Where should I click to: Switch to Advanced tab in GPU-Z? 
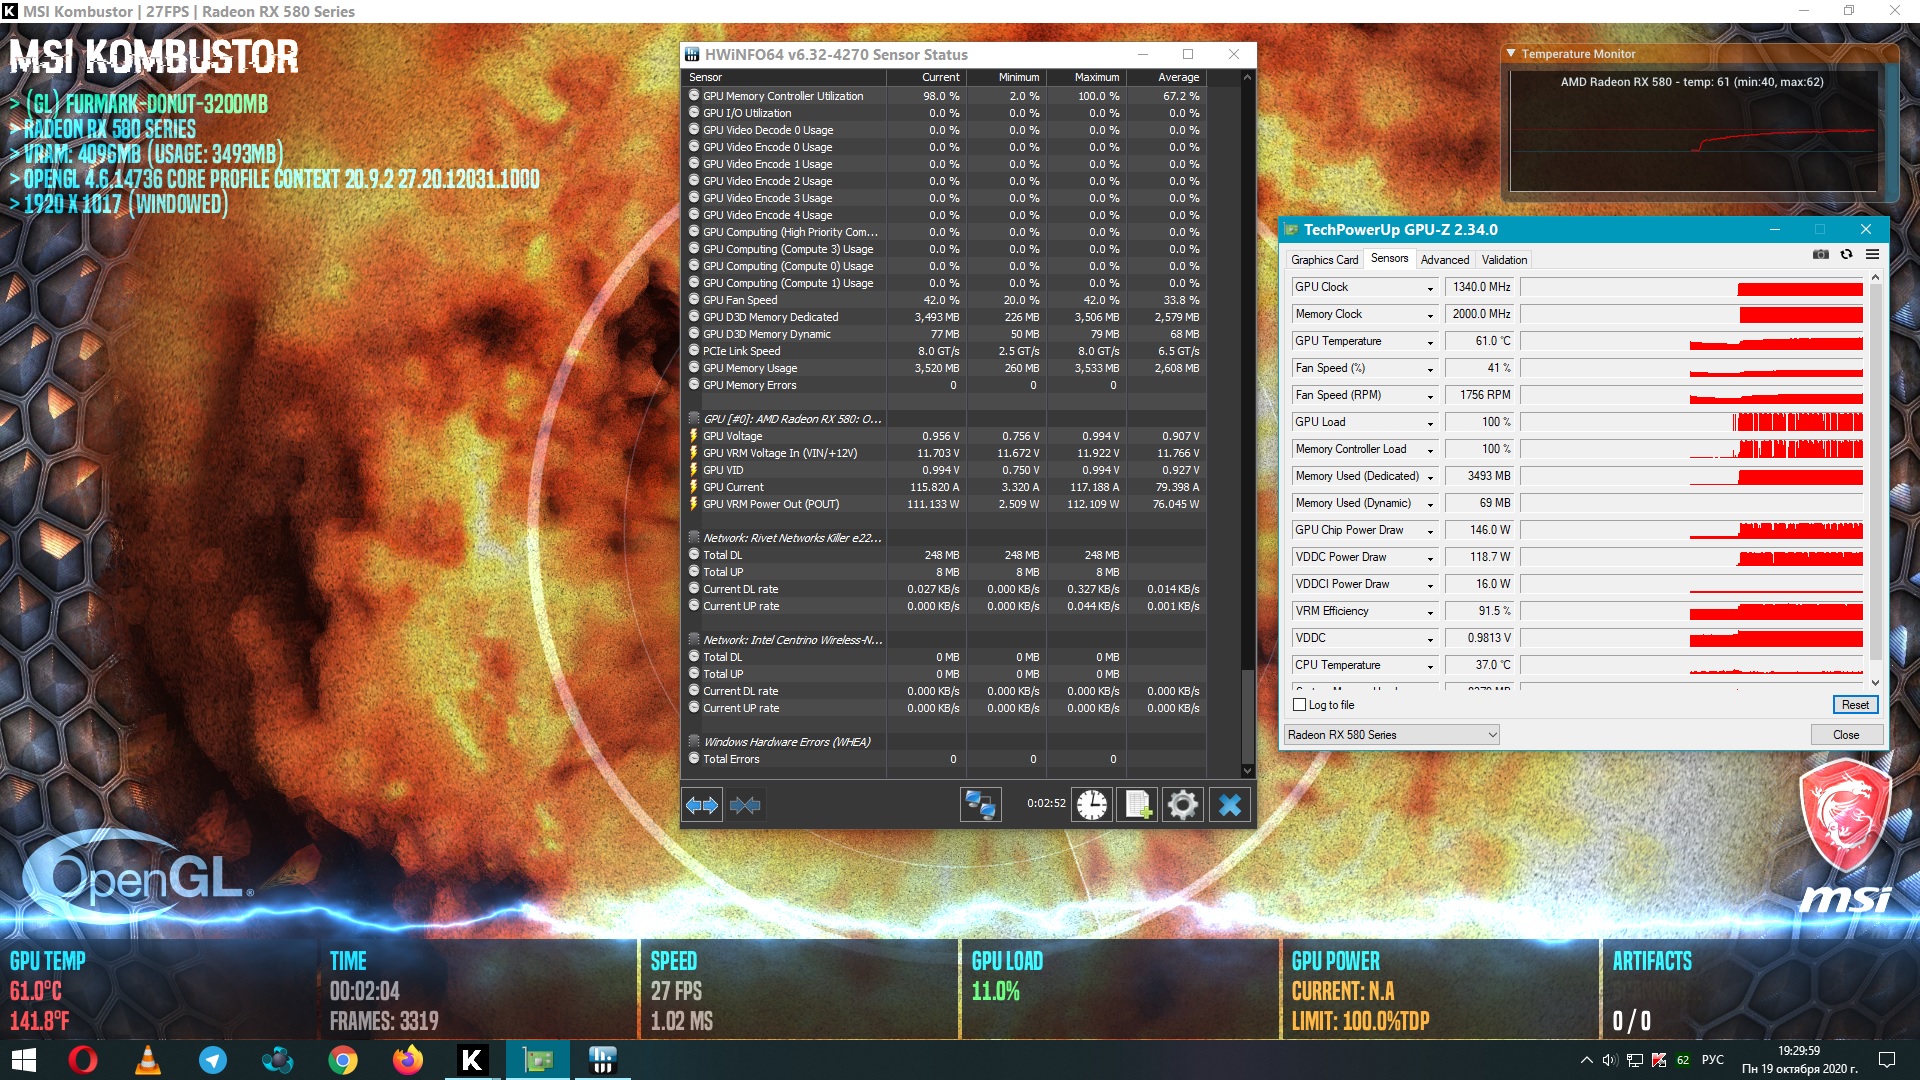[1444, 260]
